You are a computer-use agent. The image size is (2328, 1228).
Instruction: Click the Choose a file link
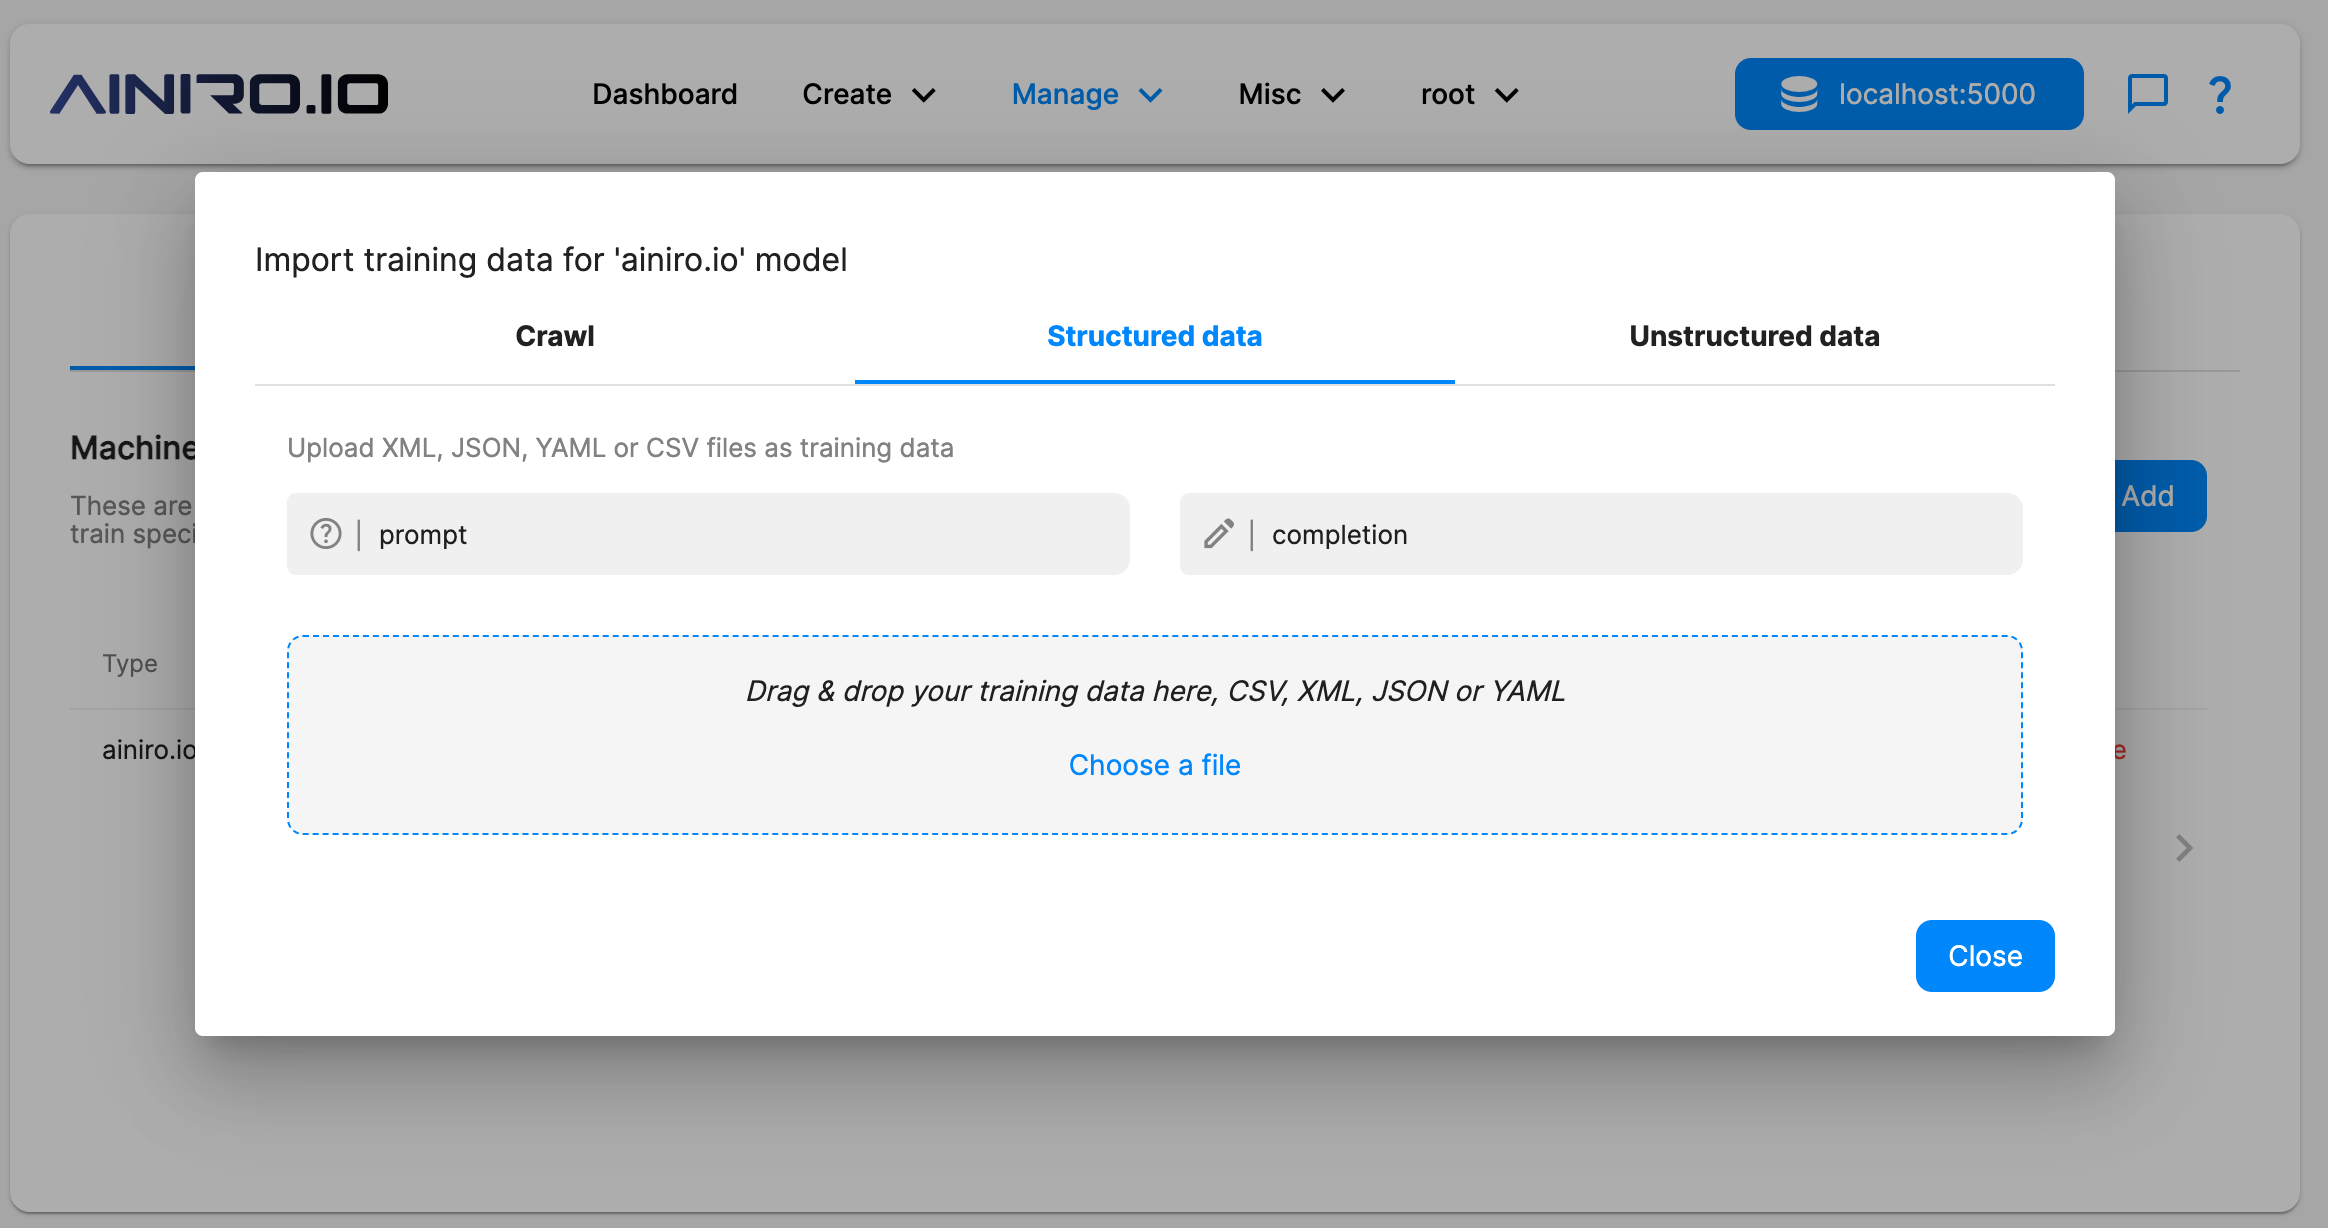click(x=1154, y=765)
